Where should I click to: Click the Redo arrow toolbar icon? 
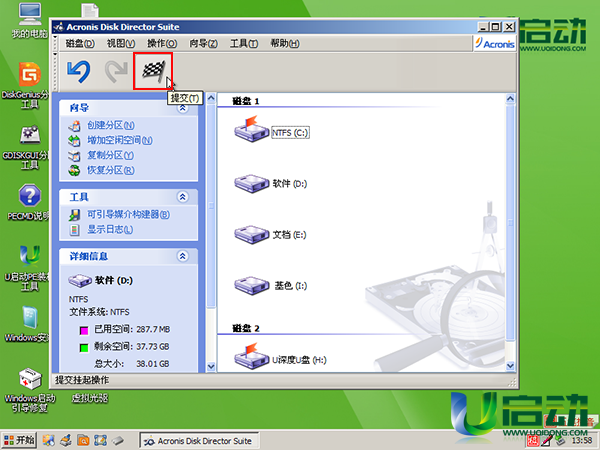click(116, 72)
